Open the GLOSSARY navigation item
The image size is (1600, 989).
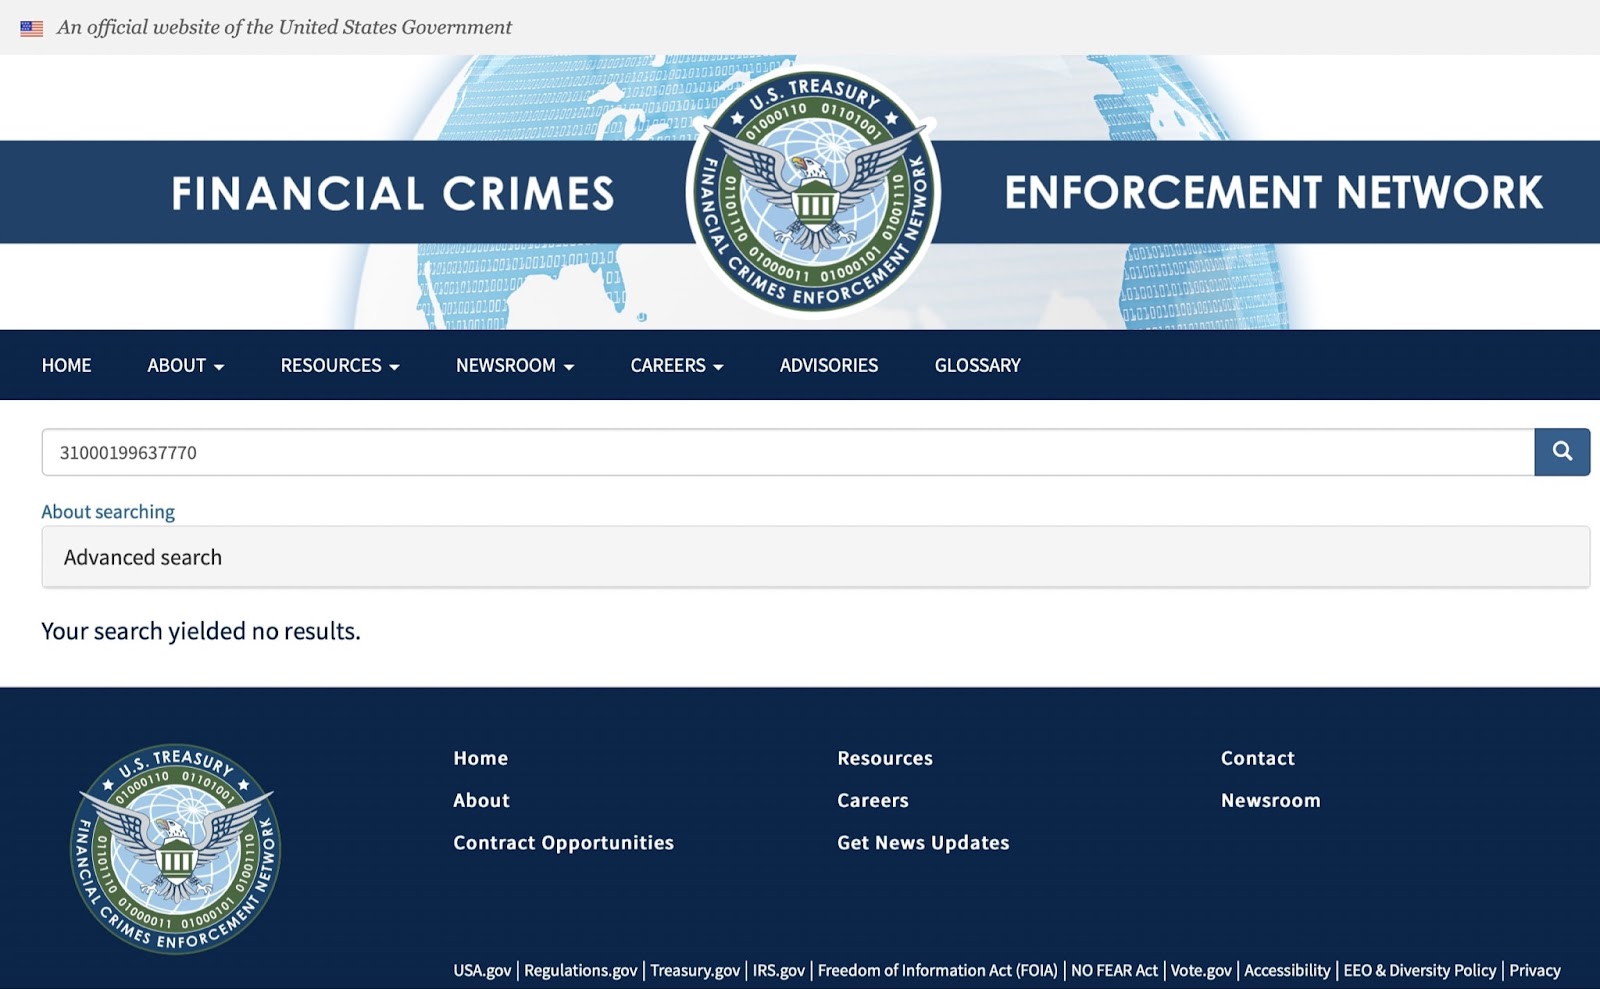(x=978, y=365)
